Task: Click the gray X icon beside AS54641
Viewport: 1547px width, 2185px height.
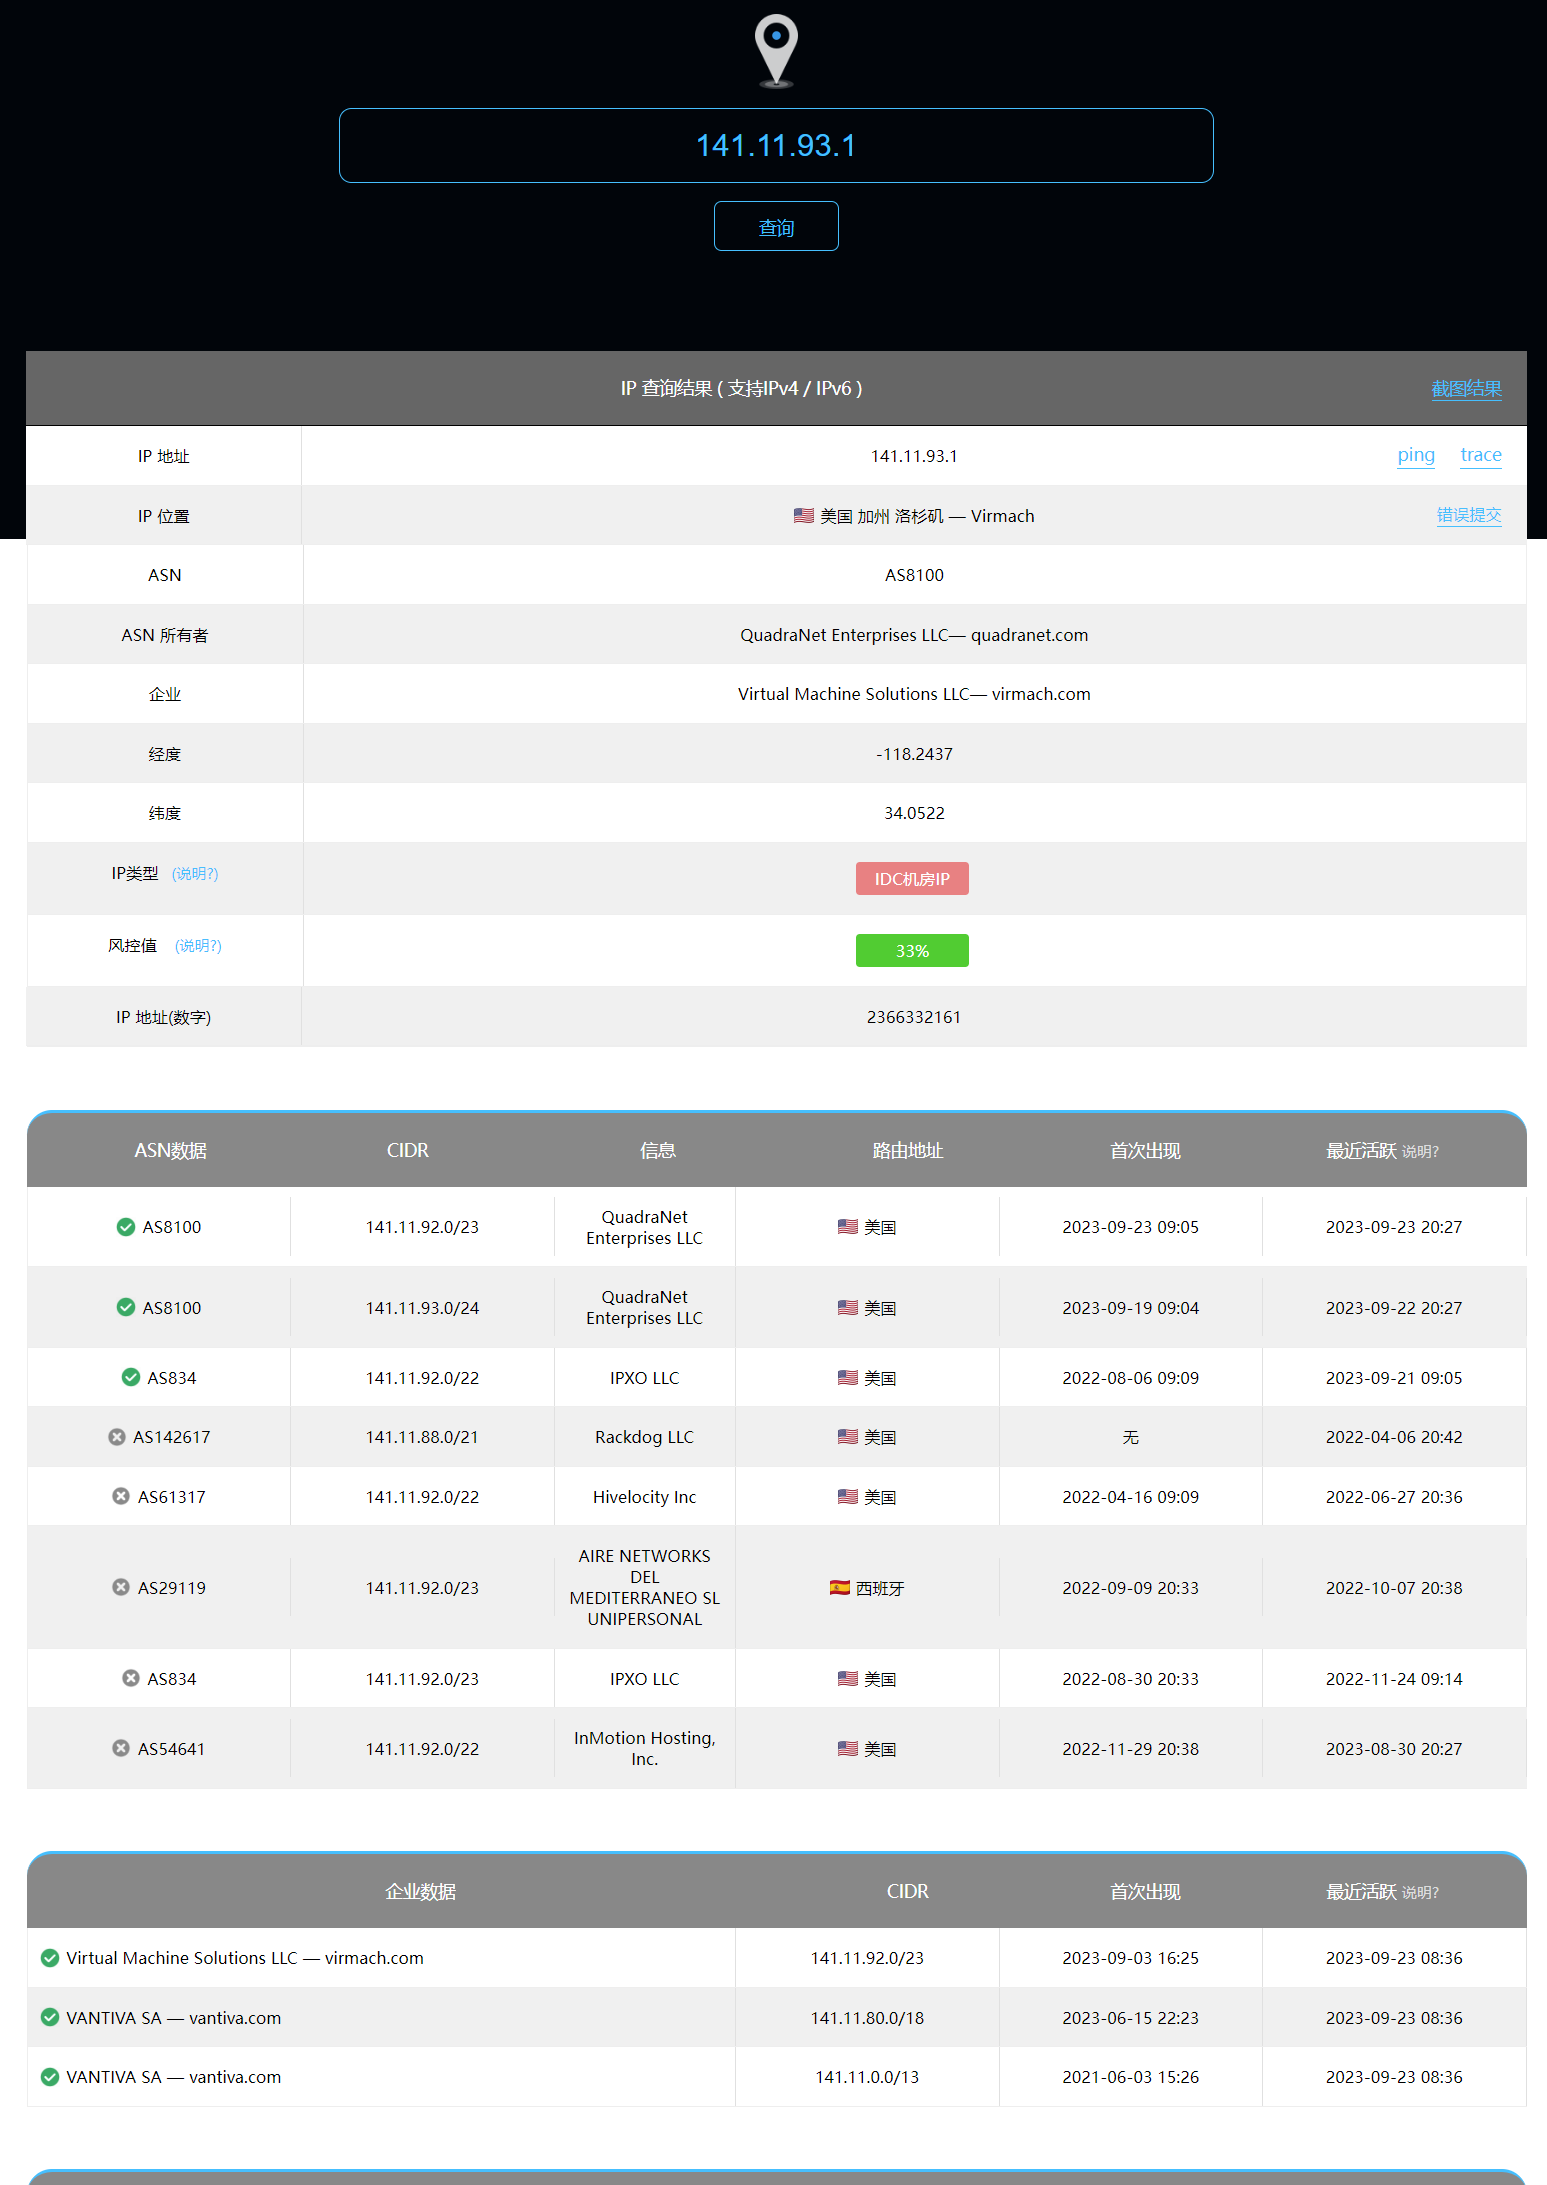Action: 121,1749
